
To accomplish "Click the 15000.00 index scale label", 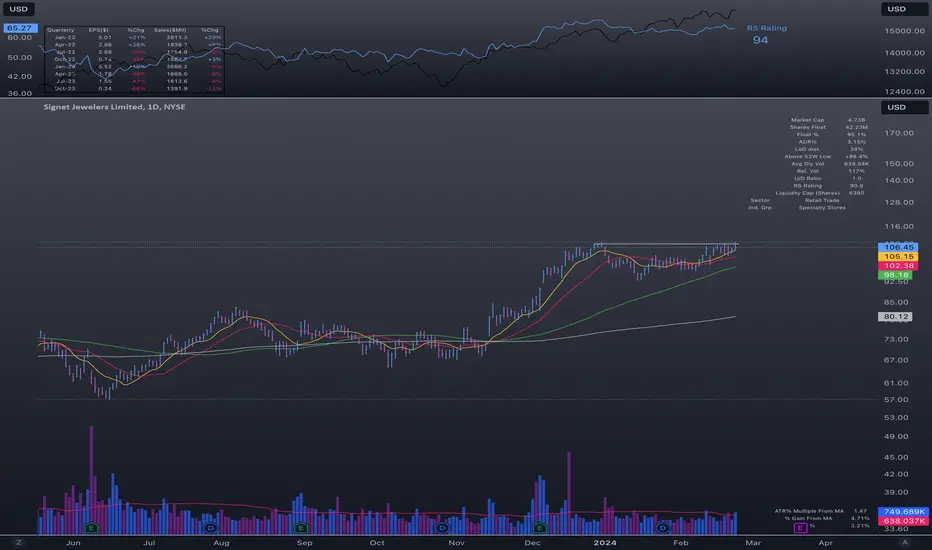I will pos(905,31).
